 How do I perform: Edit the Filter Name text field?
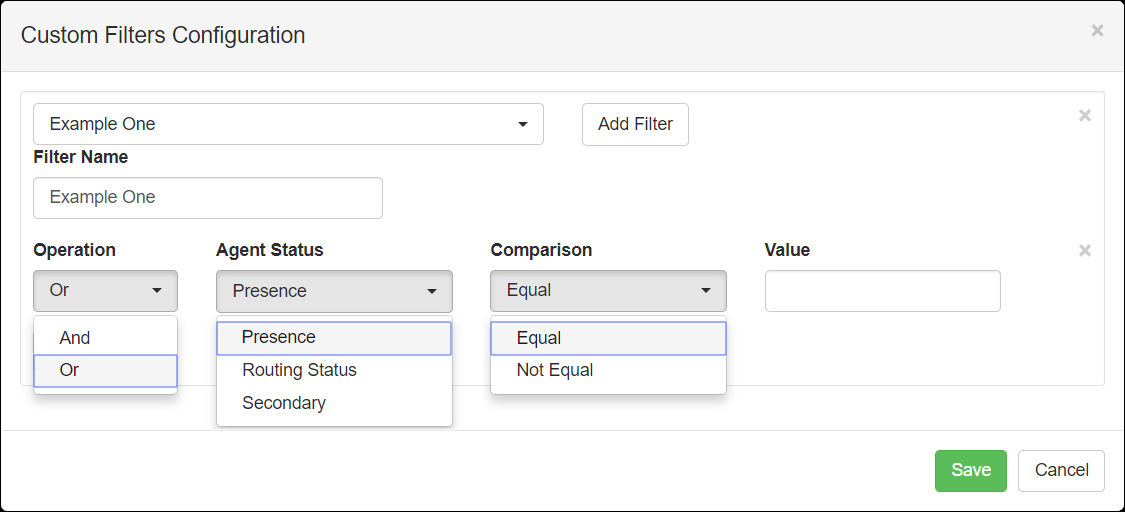(208, 198)
